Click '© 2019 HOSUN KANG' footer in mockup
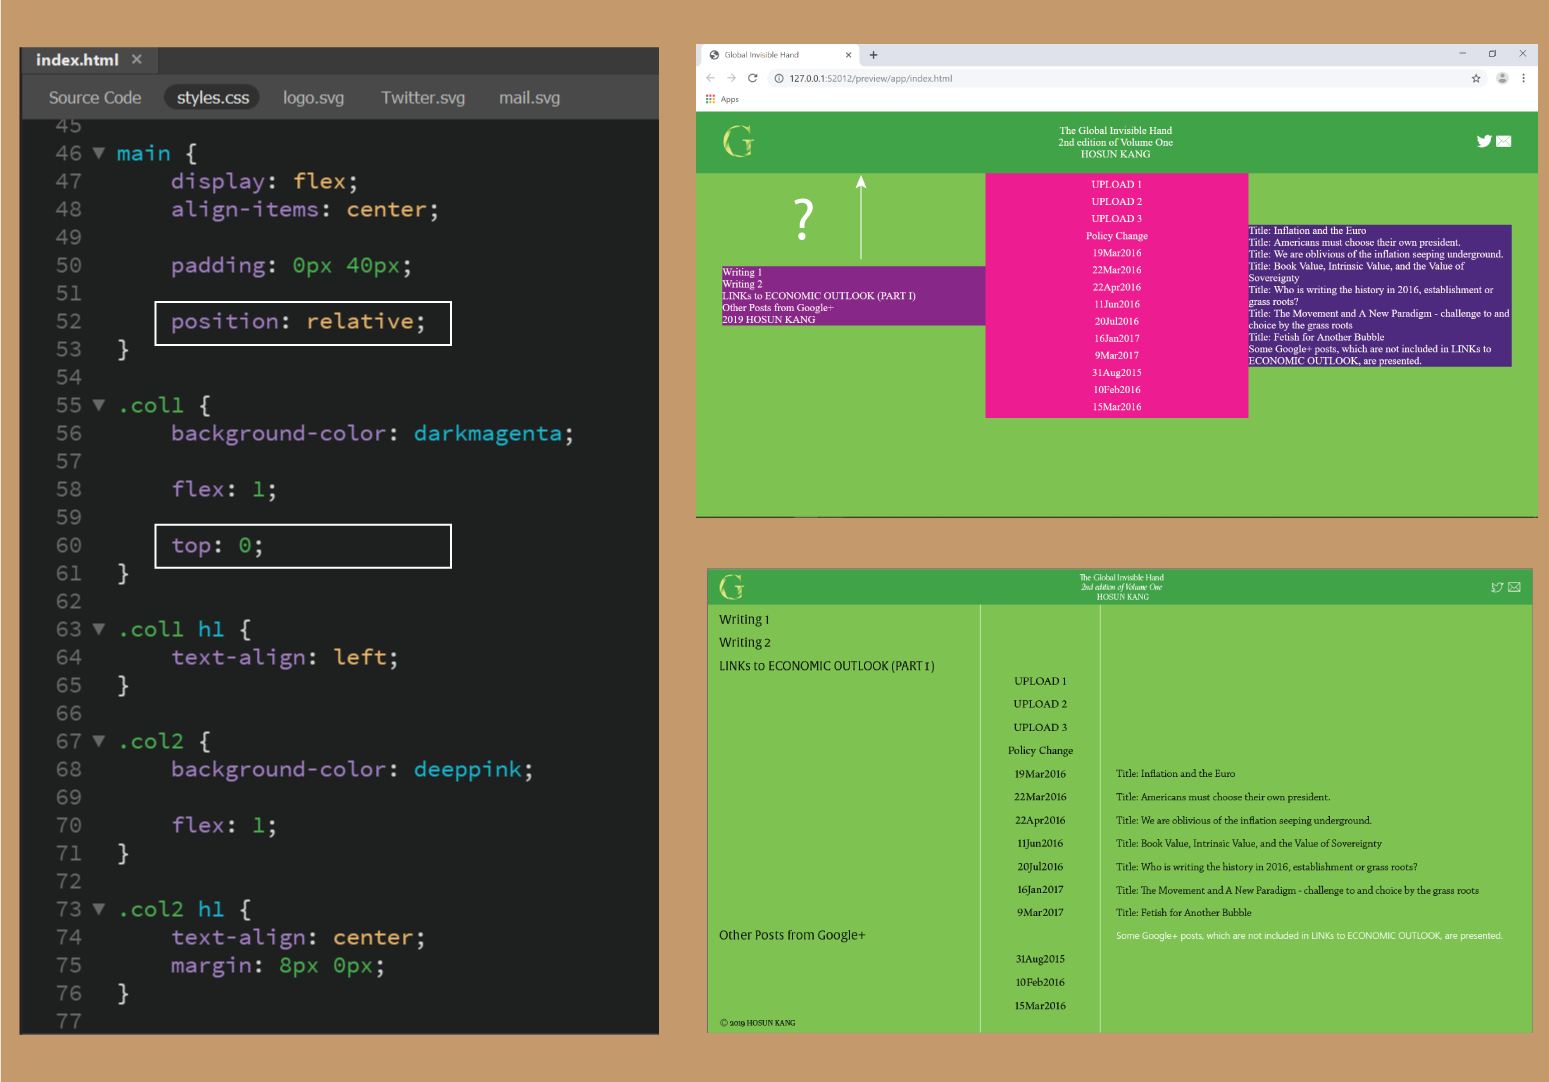This screenshot has width=1549, height=1082. (758, 1023)
